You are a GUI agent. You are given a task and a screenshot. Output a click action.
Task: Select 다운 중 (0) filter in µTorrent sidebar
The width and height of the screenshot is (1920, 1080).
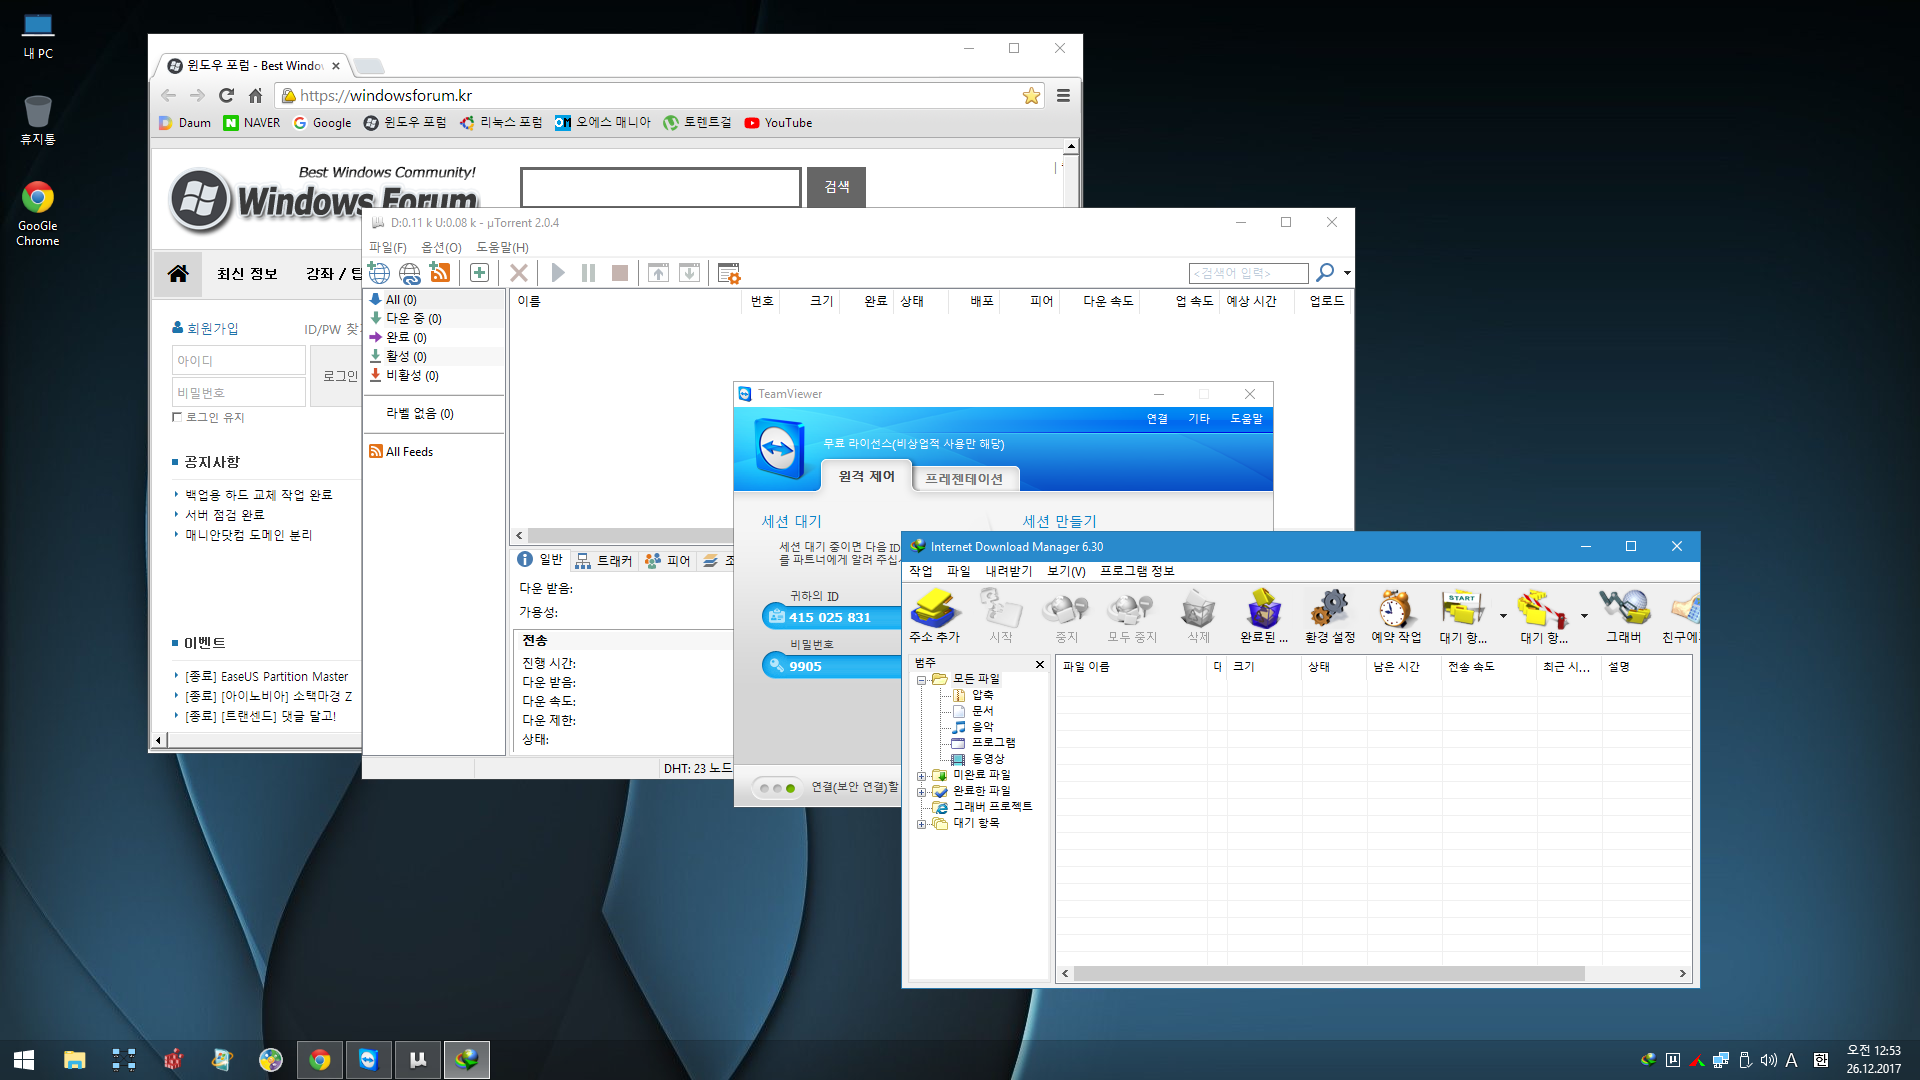coord(434,318)
